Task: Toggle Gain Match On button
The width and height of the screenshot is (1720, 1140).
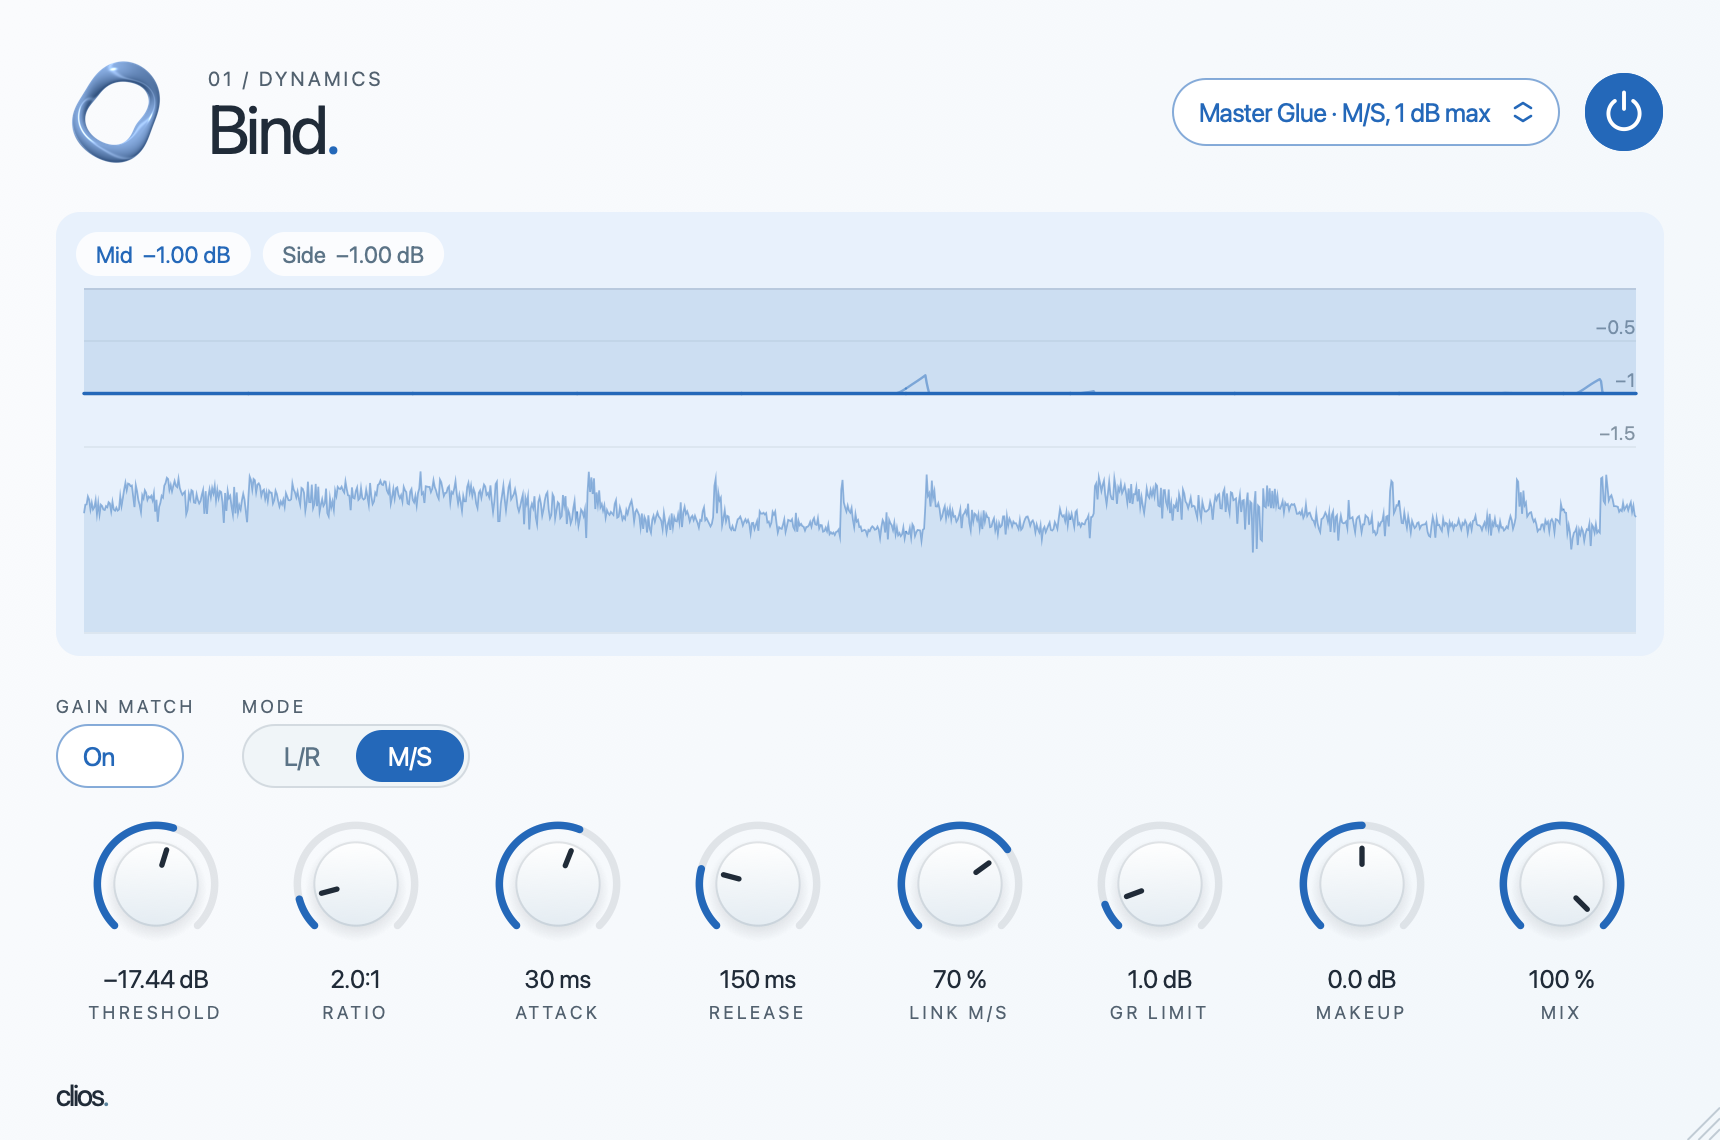Action: tap(120, 756)
